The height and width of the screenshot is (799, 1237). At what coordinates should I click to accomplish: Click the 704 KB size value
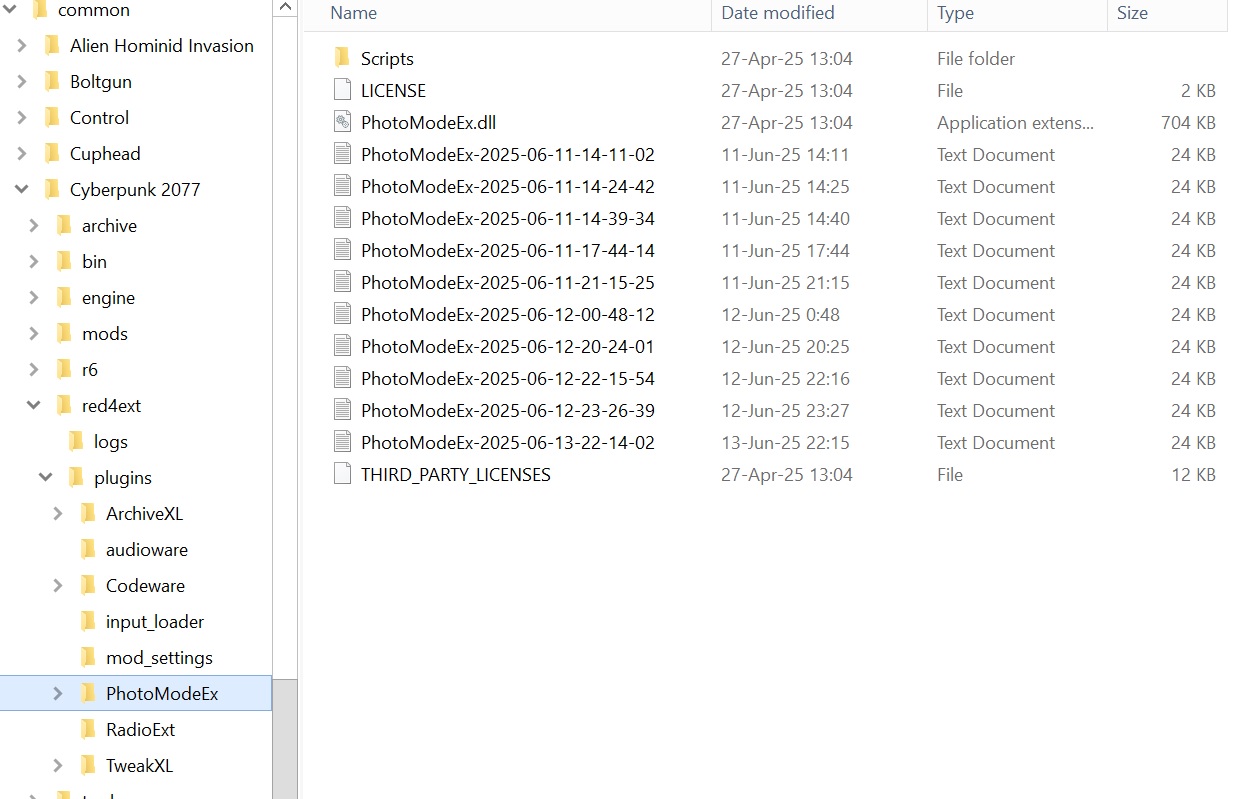pyautogui.click(x=1188, y=122)
